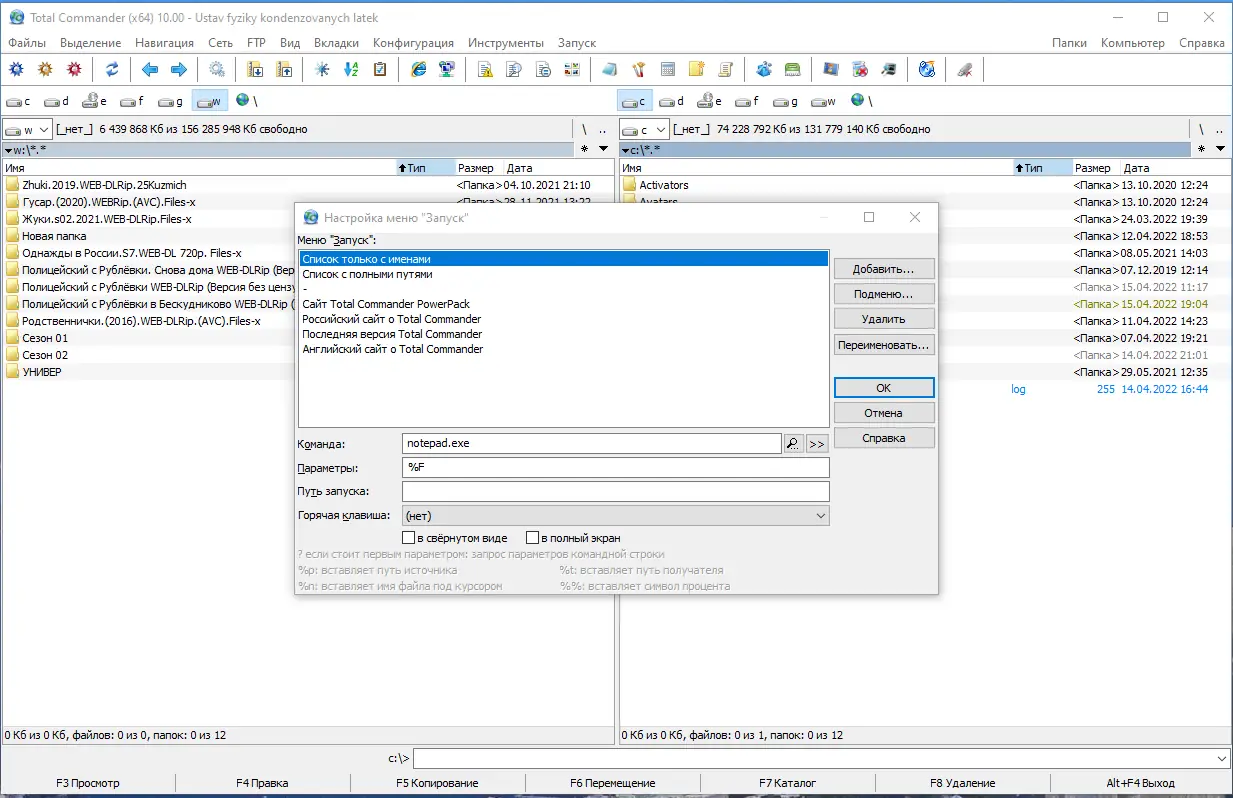Go back using the left arrow icon
This screenshot has width=1233, height=798.
pos(150,69)
